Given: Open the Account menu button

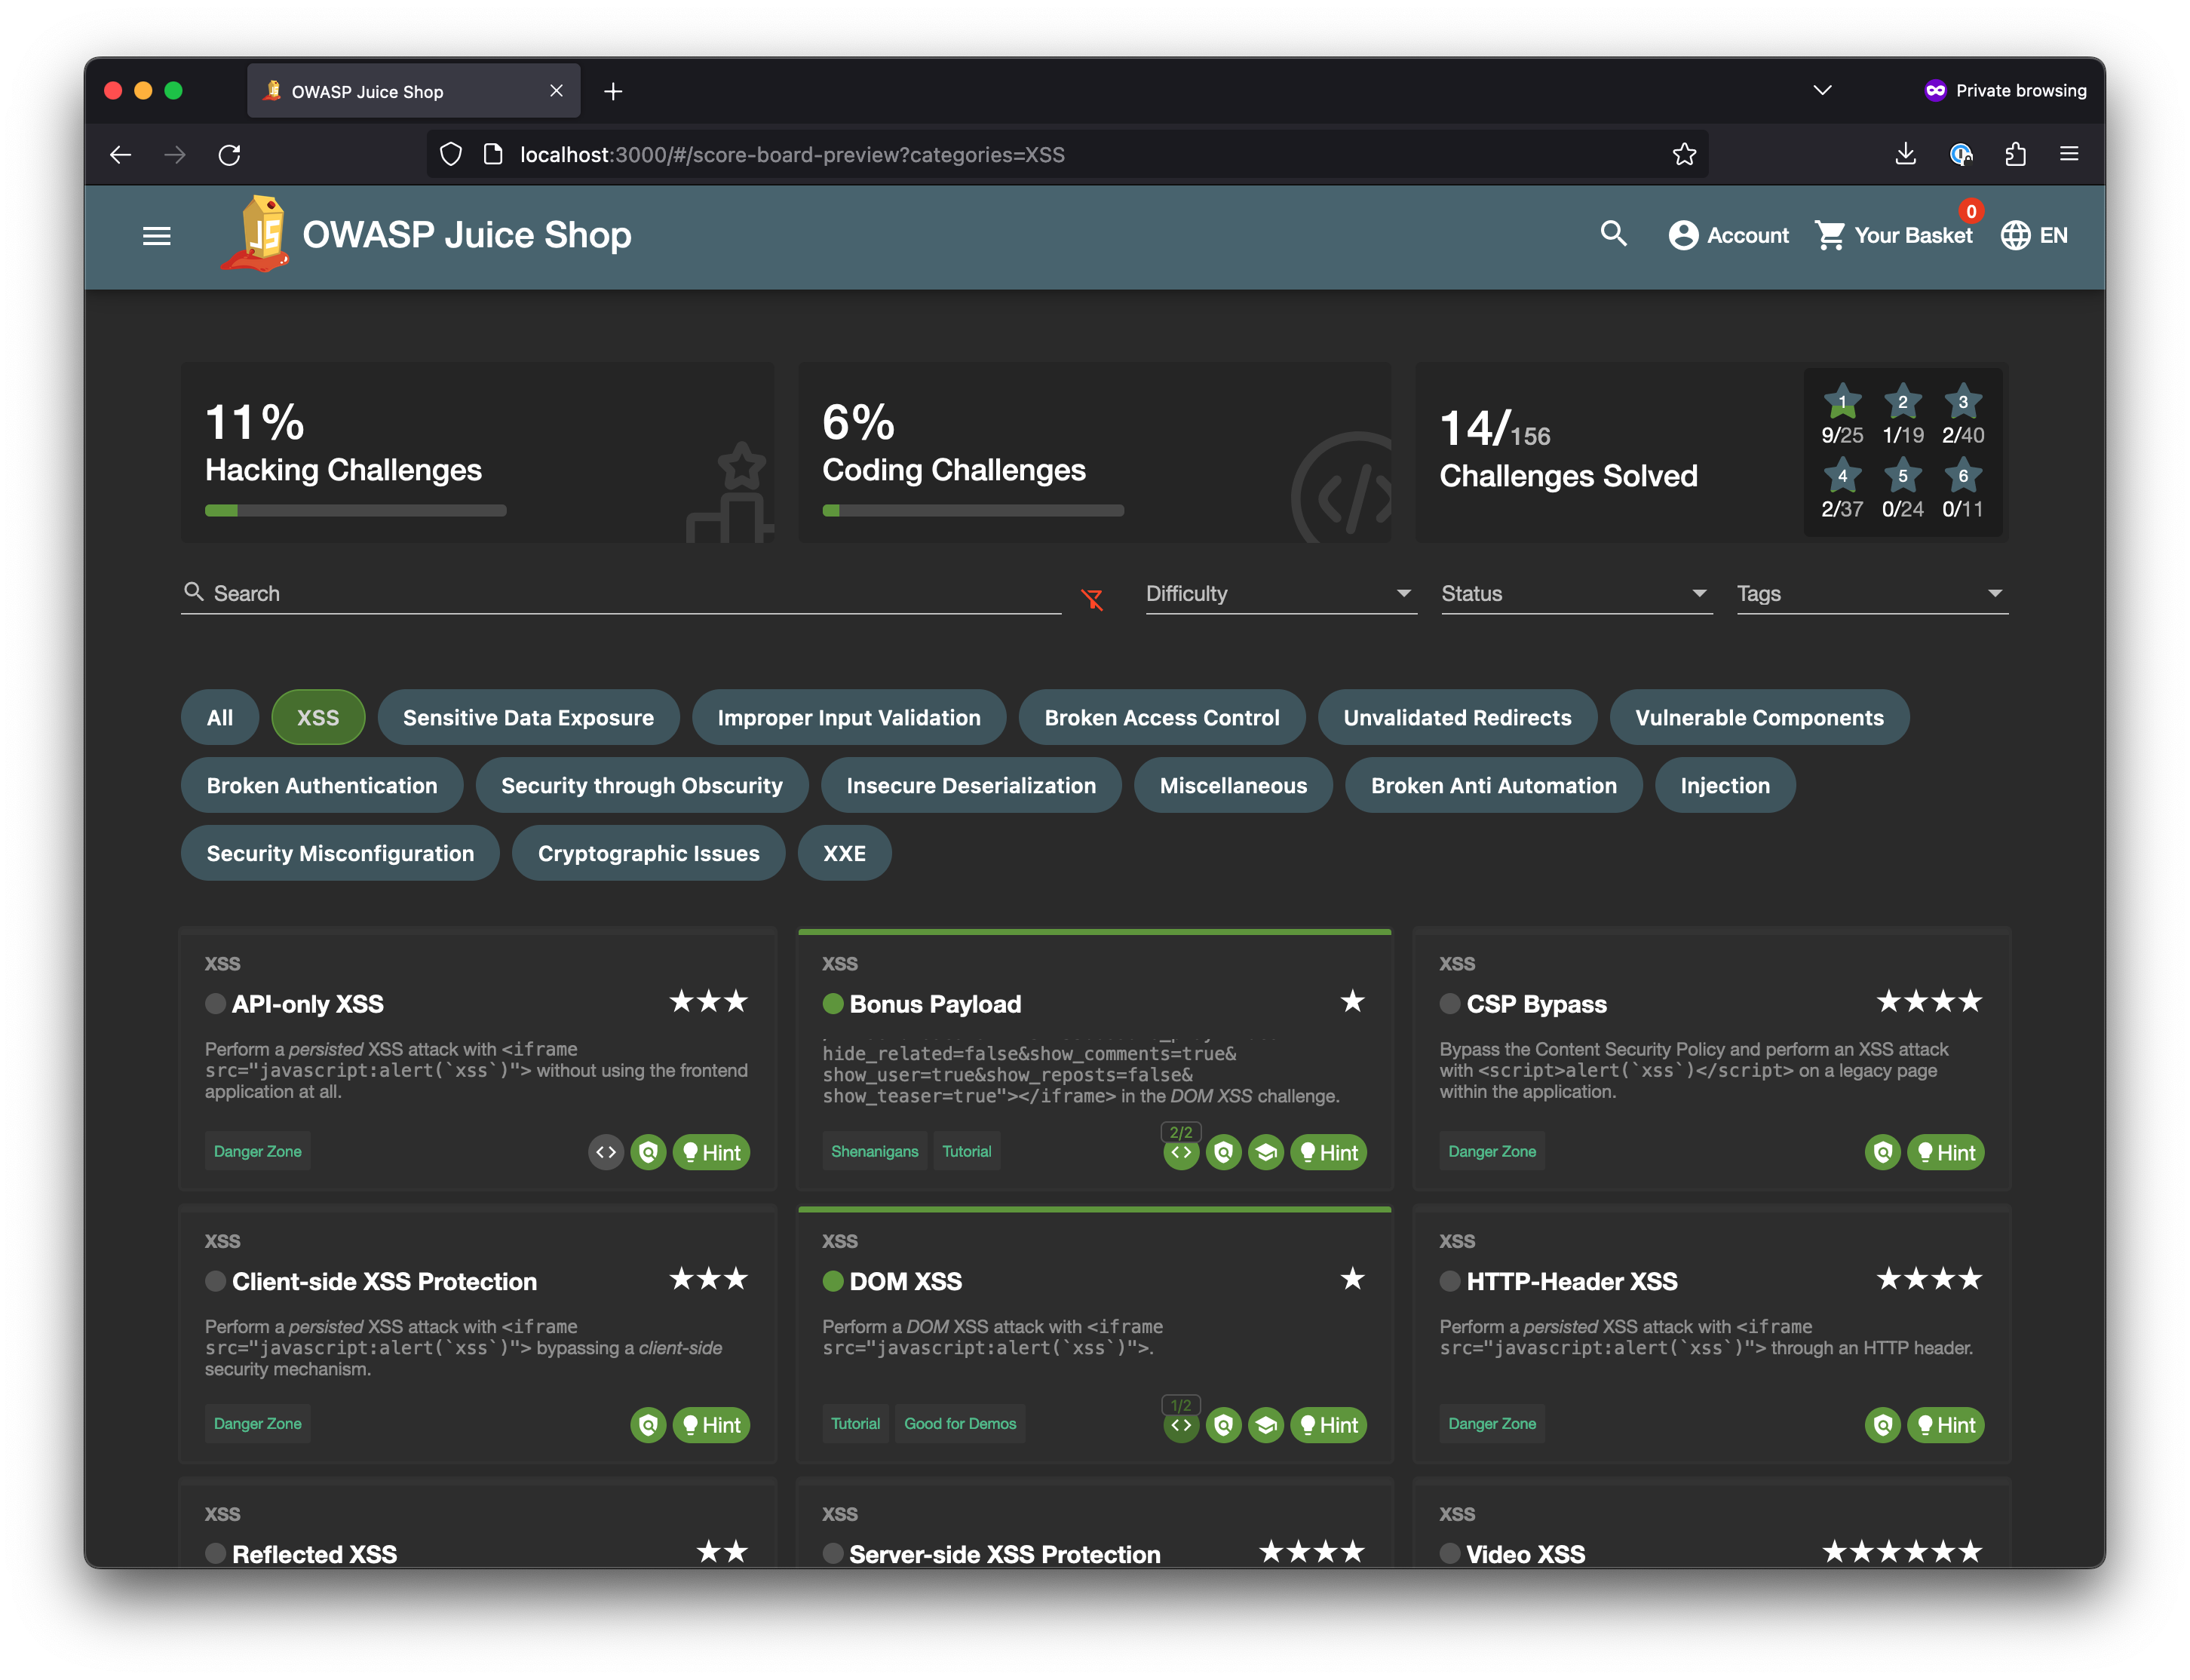Looking at the screenshot, I should pos(1728,235).
